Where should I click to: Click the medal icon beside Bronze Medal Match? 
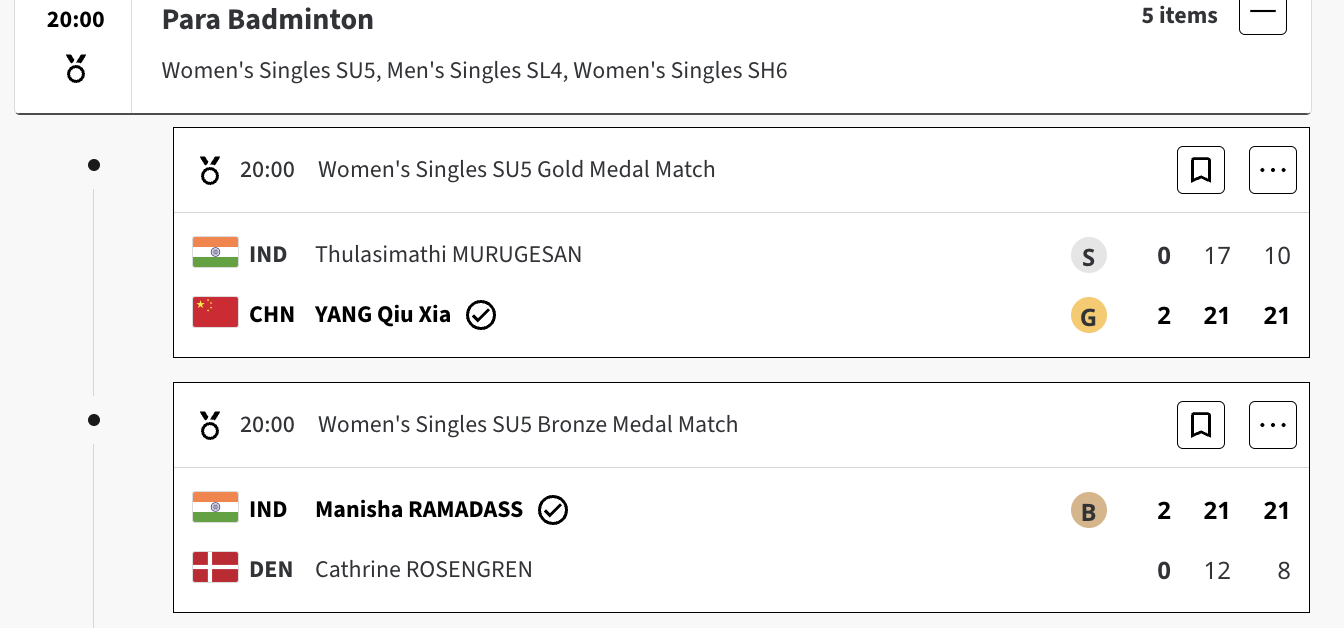[210, 425]
